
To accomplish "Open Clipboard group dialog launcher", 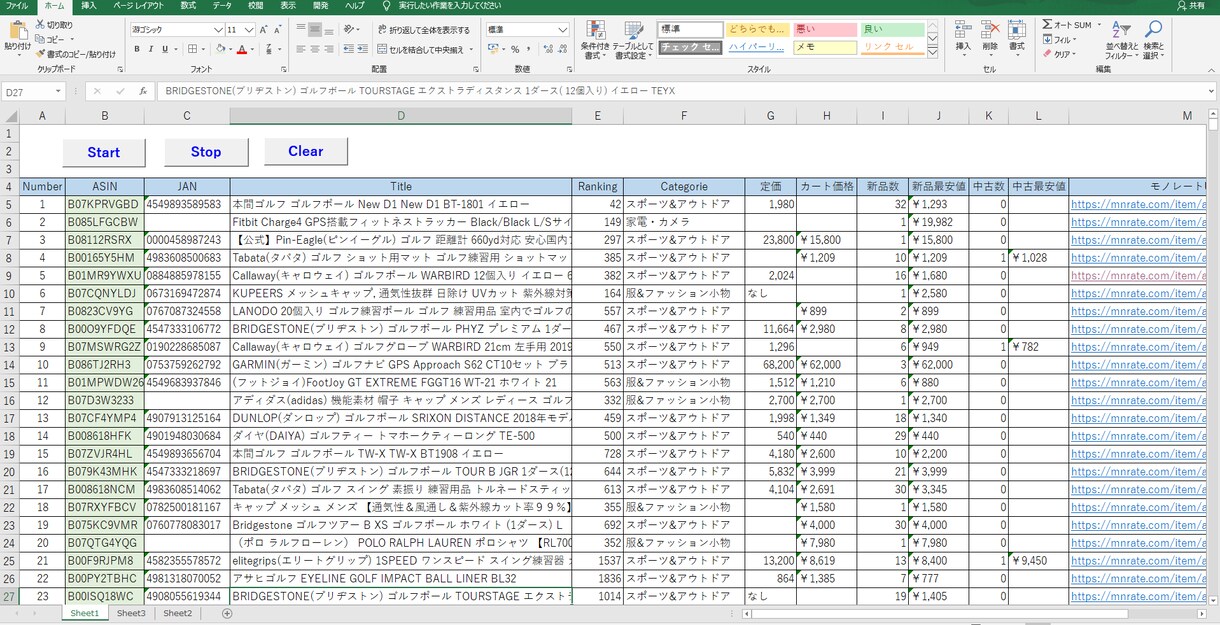I will [120, 70].
